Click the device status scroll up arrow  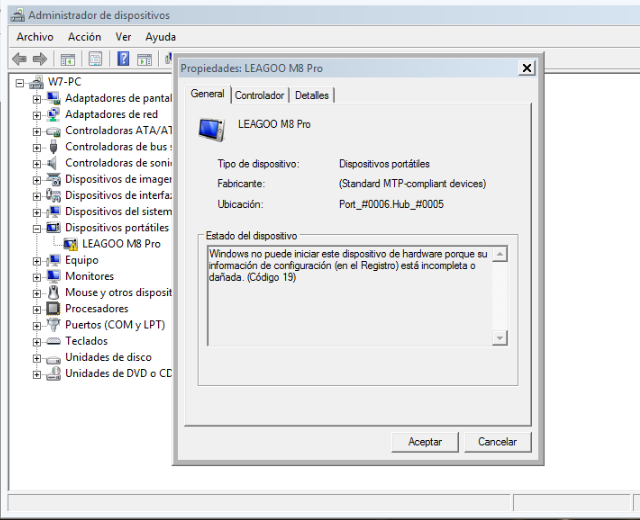(500, 254)
